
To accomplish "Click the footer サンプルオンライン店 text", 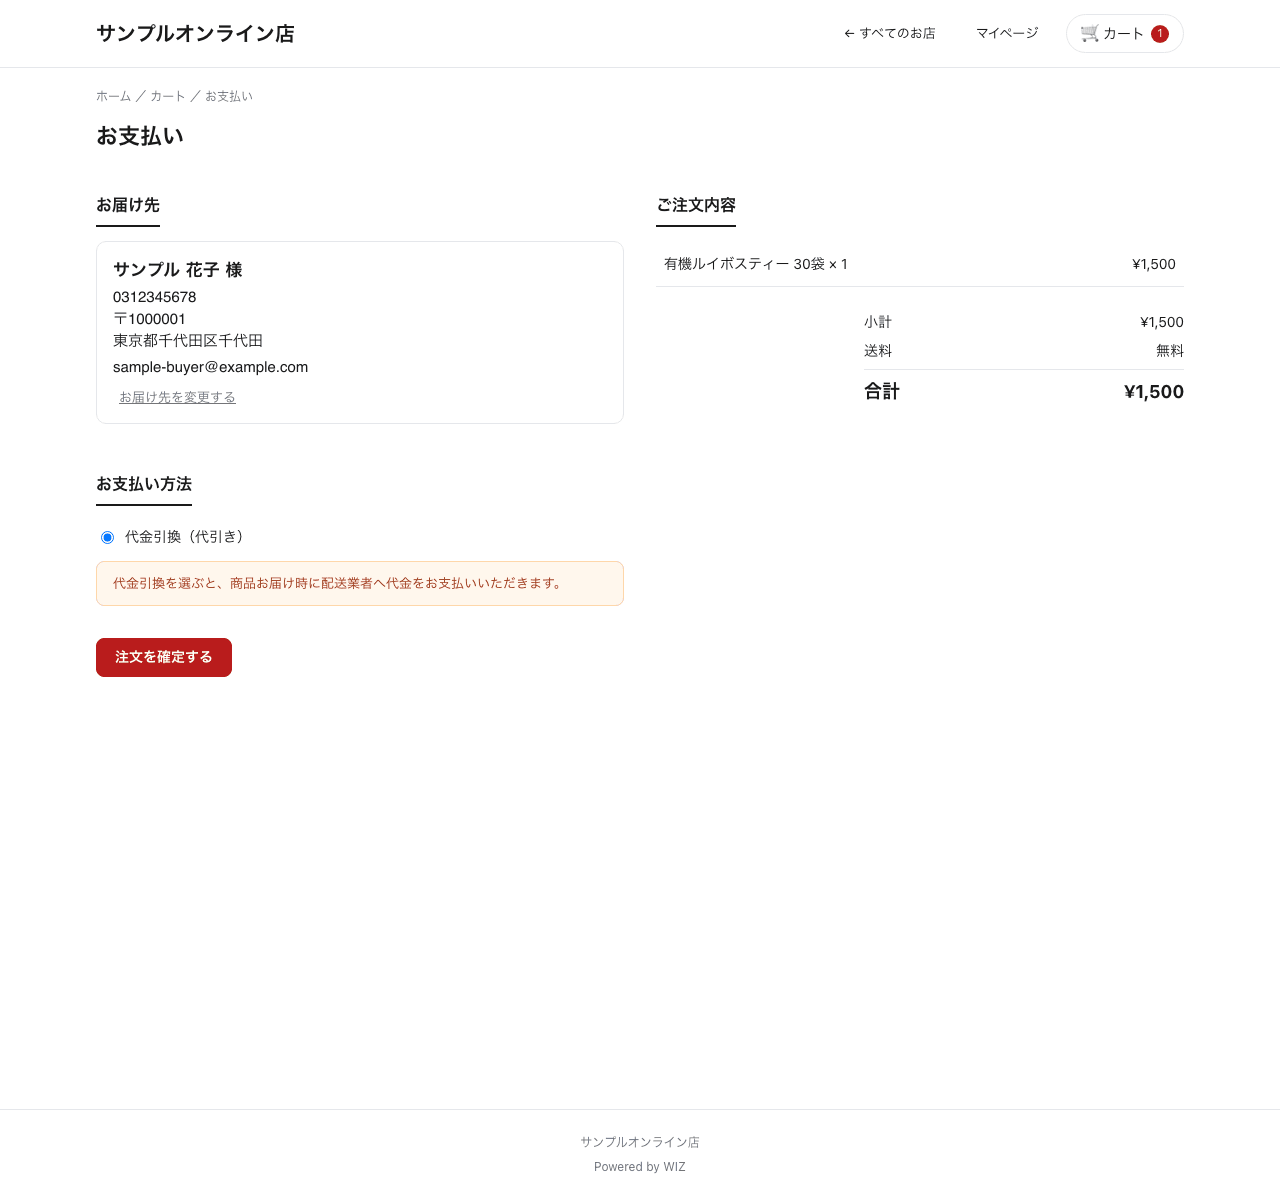I will (x=640, y=1142).
